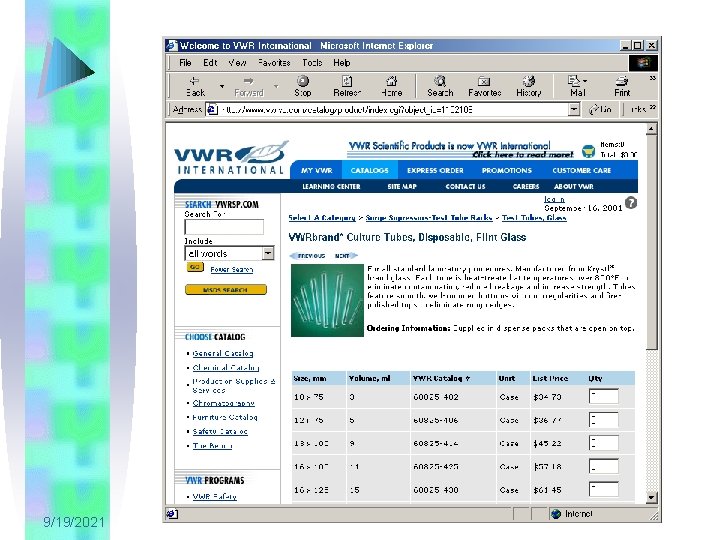This screenshot has height=540, width=720.
Task: Open the Chemical Catalog link
Action: (x=226, y=367)
